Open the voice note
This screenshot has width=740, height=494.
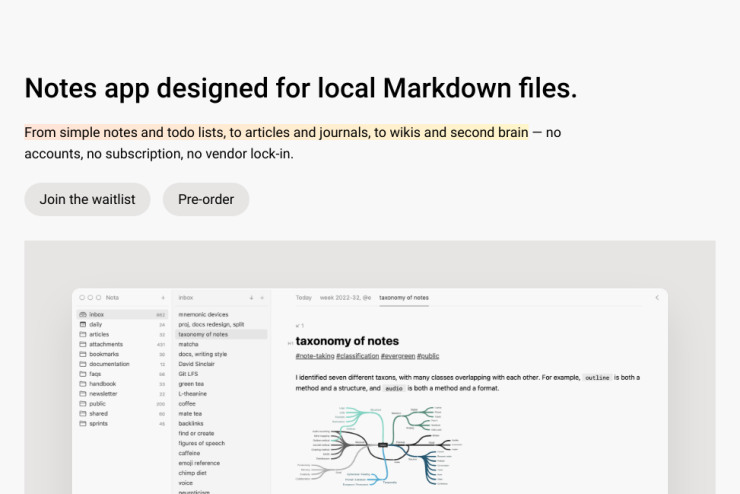185,483
